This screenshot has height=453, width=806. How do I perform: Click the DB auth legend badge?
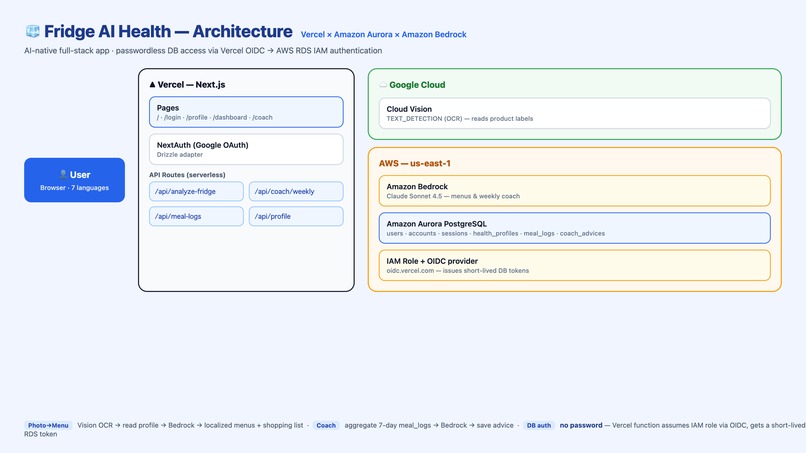tap(539, 425)
